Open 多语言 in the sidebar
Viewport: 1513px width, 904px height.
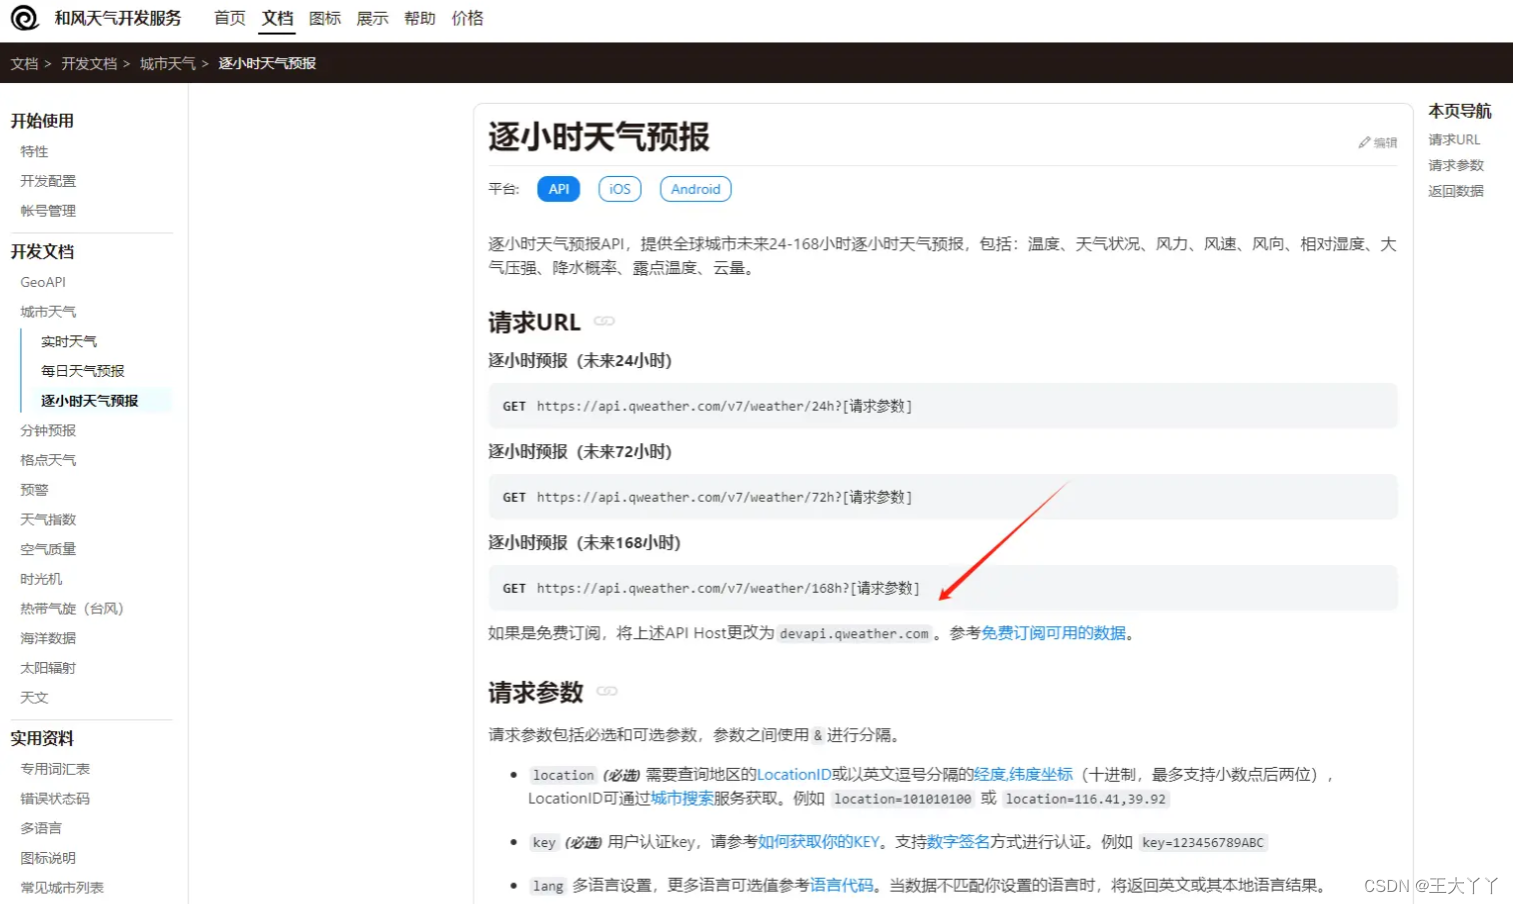(x=41, y=828)
